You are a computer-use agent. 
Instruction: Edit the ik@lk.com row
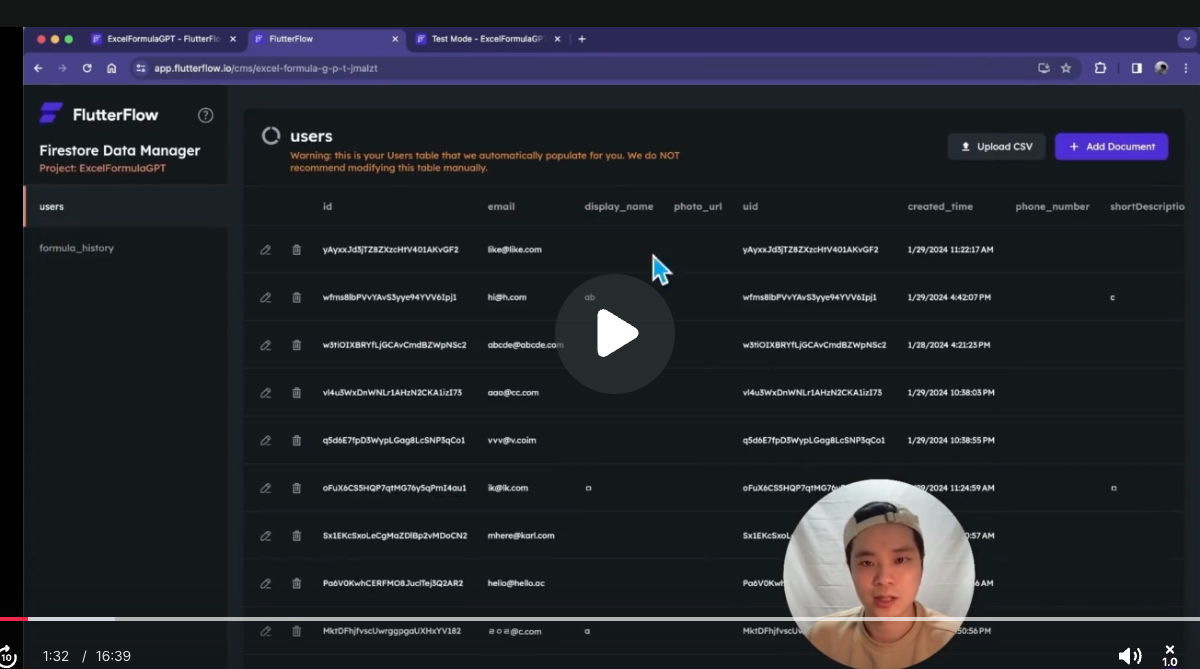(265, 488)
